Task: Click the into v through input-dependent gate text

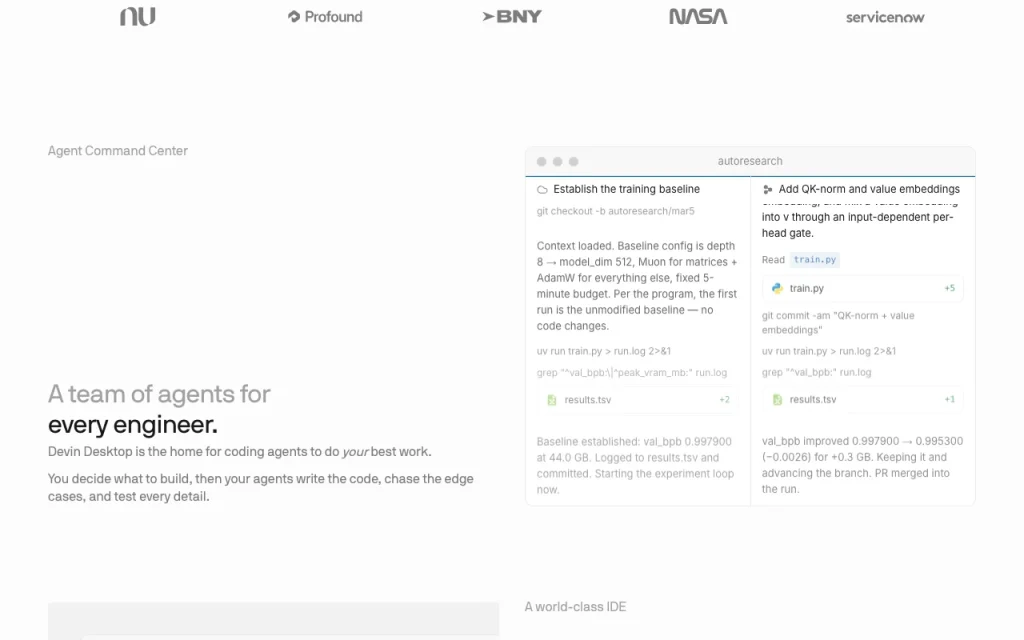Action: coord(857,225)
